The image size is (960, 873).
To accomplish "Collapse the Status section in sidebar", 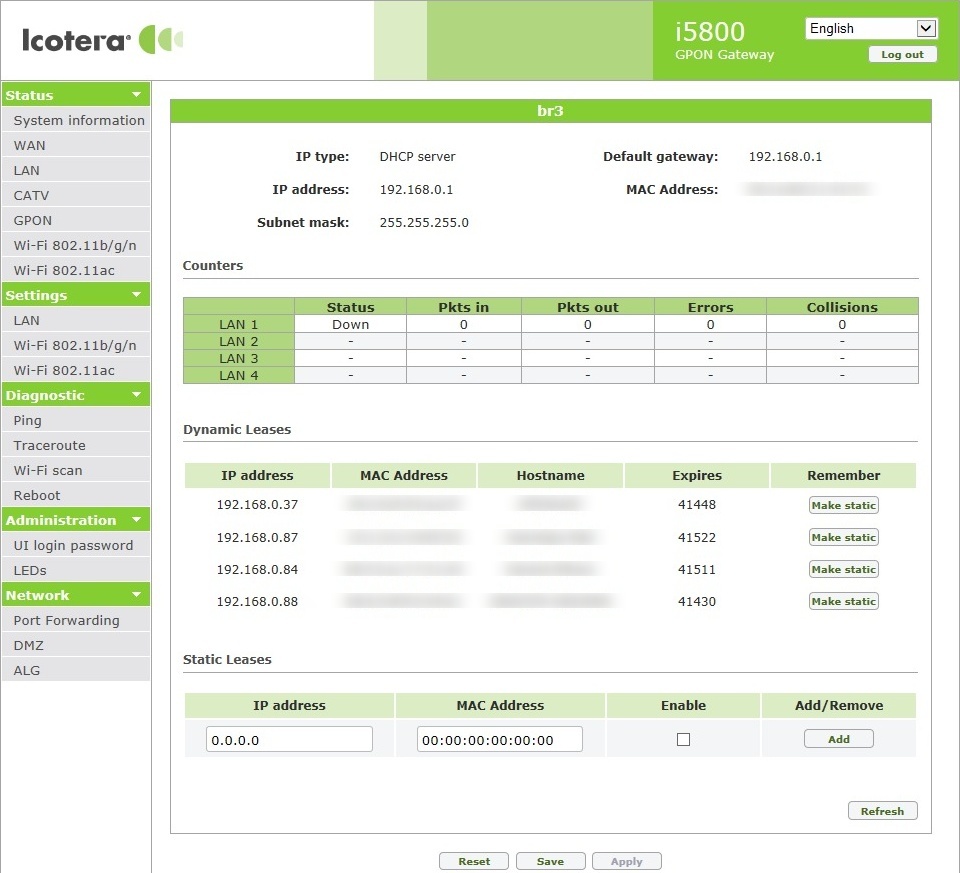I will pos(135,93).
